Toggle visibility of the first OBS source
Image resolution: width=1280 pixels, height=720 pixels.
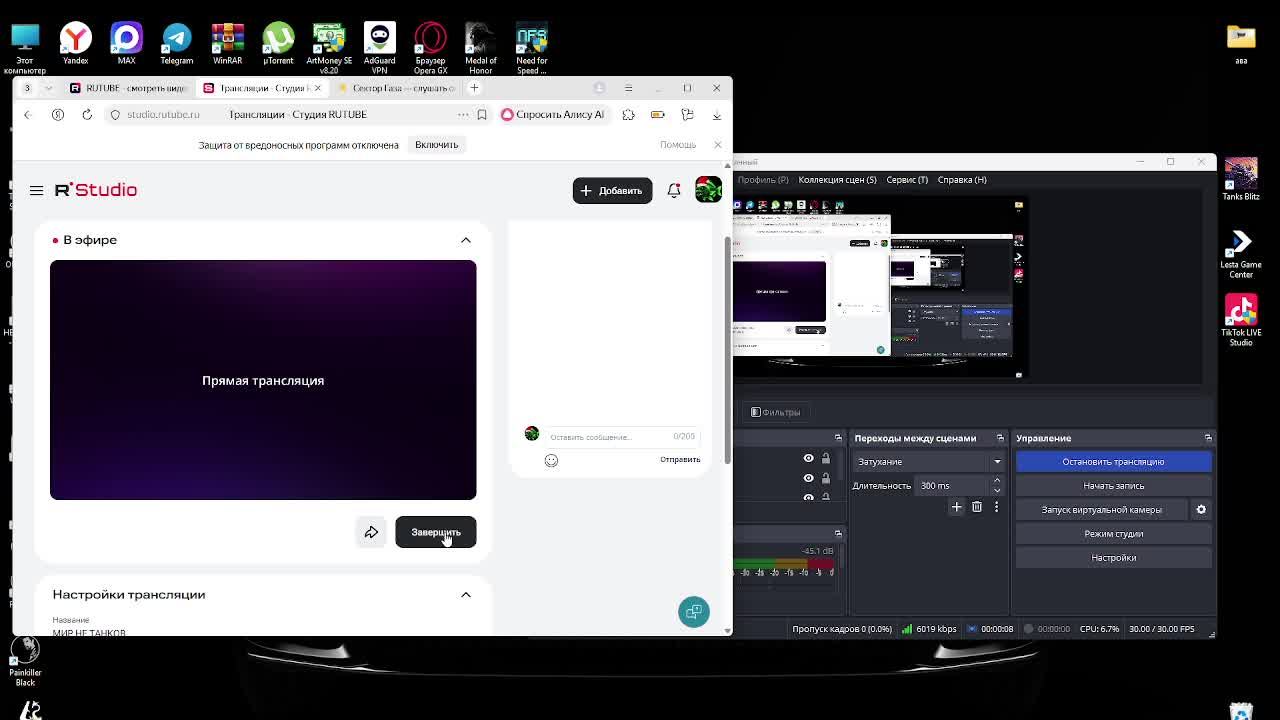pyautogui.click(x=808, y=459)
